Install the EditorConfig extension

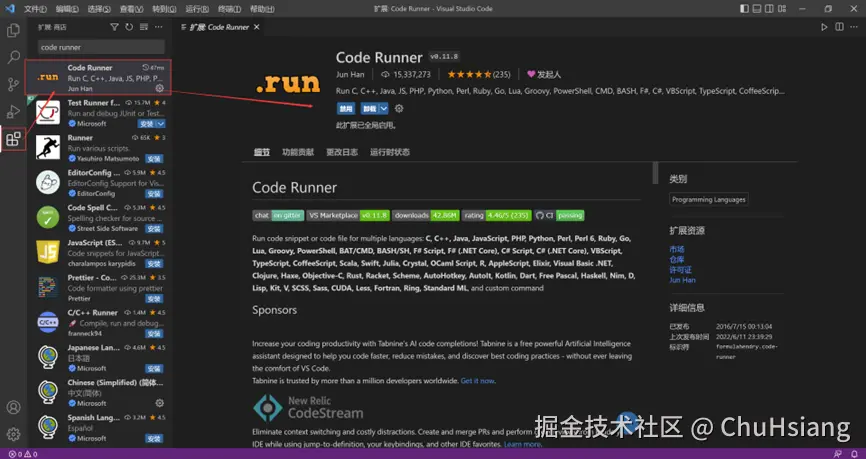[154, 194]
